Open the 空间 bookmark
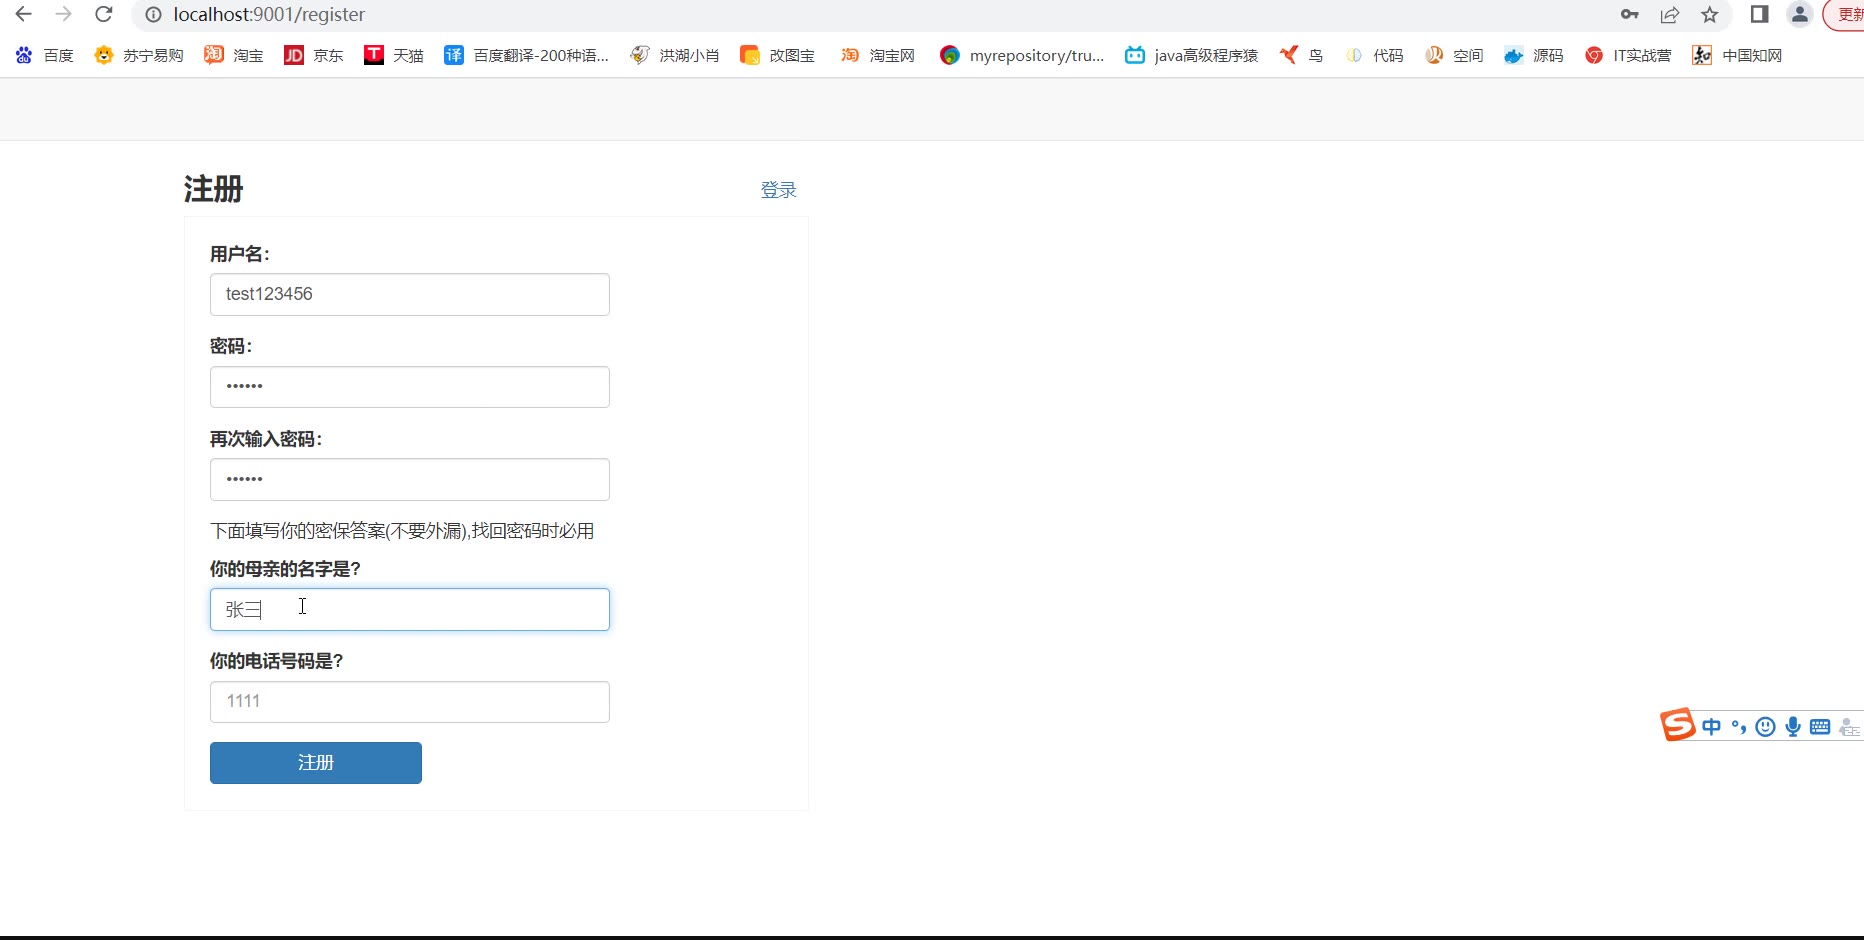The image size is (1864, 940). coord(1454,55)
